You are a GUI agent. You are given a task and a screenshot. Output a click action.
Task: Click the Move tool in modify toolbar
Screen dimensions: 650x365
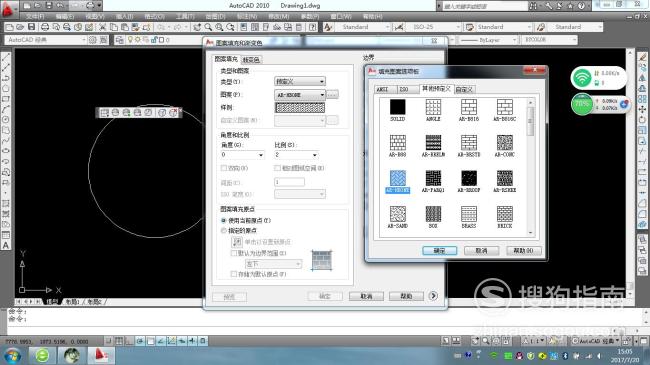642,110
